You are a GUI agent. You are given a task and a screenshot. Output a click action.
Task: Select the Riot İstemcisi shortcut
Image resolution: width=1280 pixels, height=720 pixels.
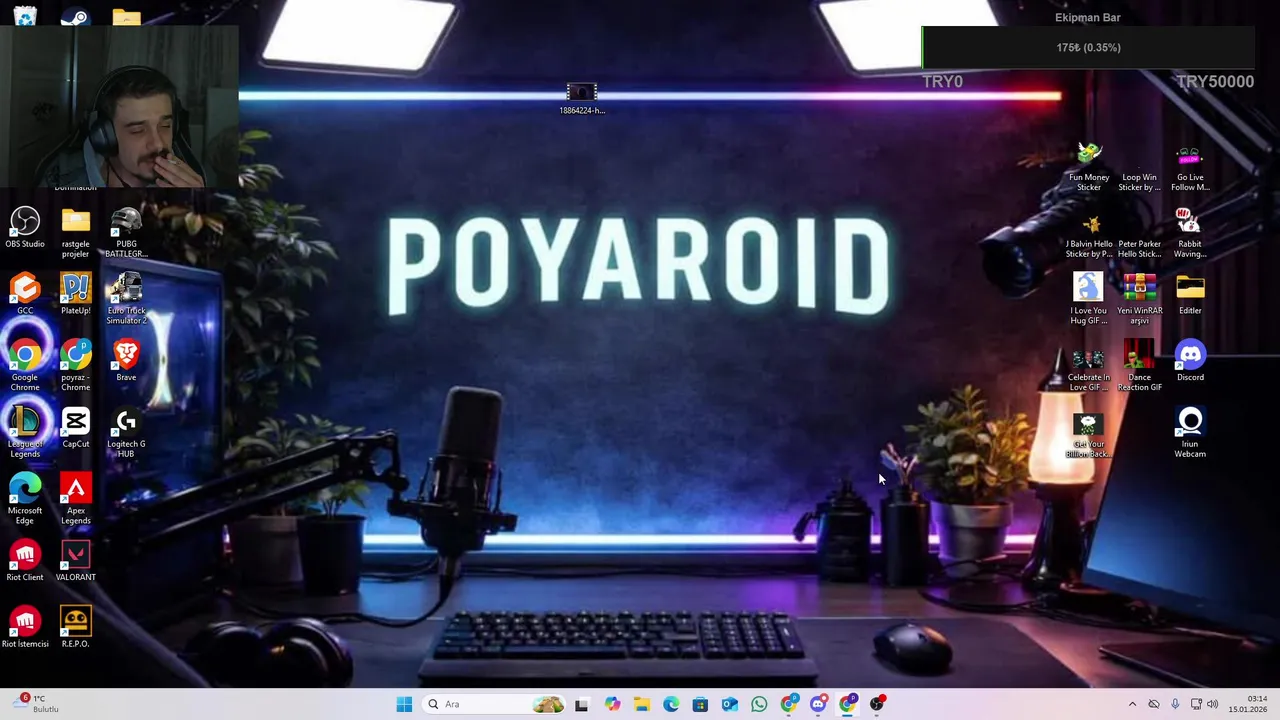point(25,628)
